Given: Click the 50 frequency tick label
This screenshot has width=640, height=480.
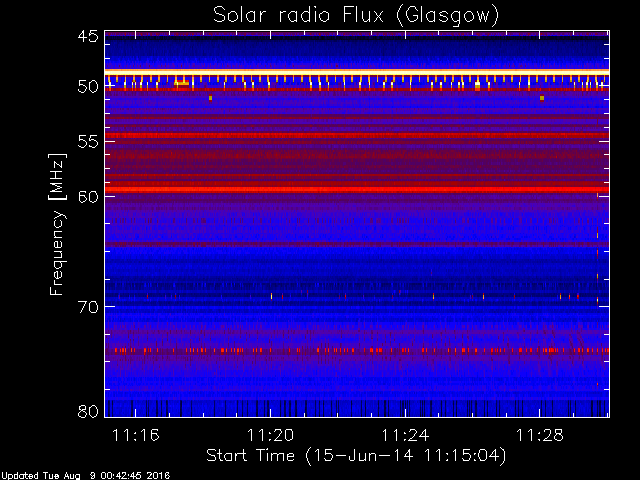Looking at the screenshot, I should click(x=88, y=87).
